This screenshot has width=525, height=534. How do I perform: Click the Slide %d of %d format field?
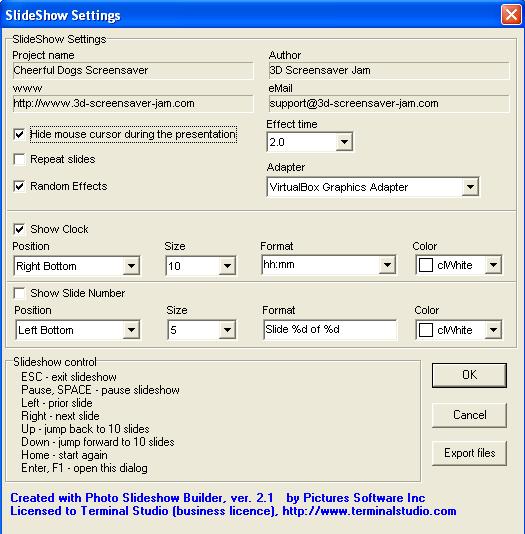coord(330,329)
